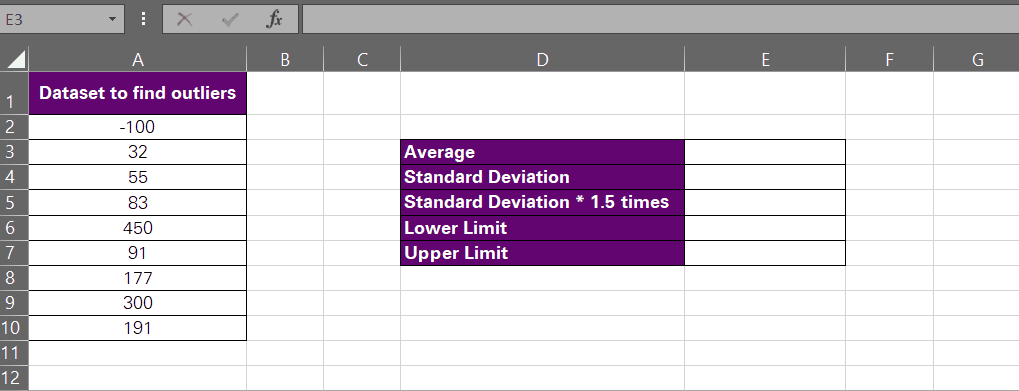Select the cell next to Standard Deviation
The height and width of the screenshot is (391, 1019).
pyautogui.click(x=765, y=177)
